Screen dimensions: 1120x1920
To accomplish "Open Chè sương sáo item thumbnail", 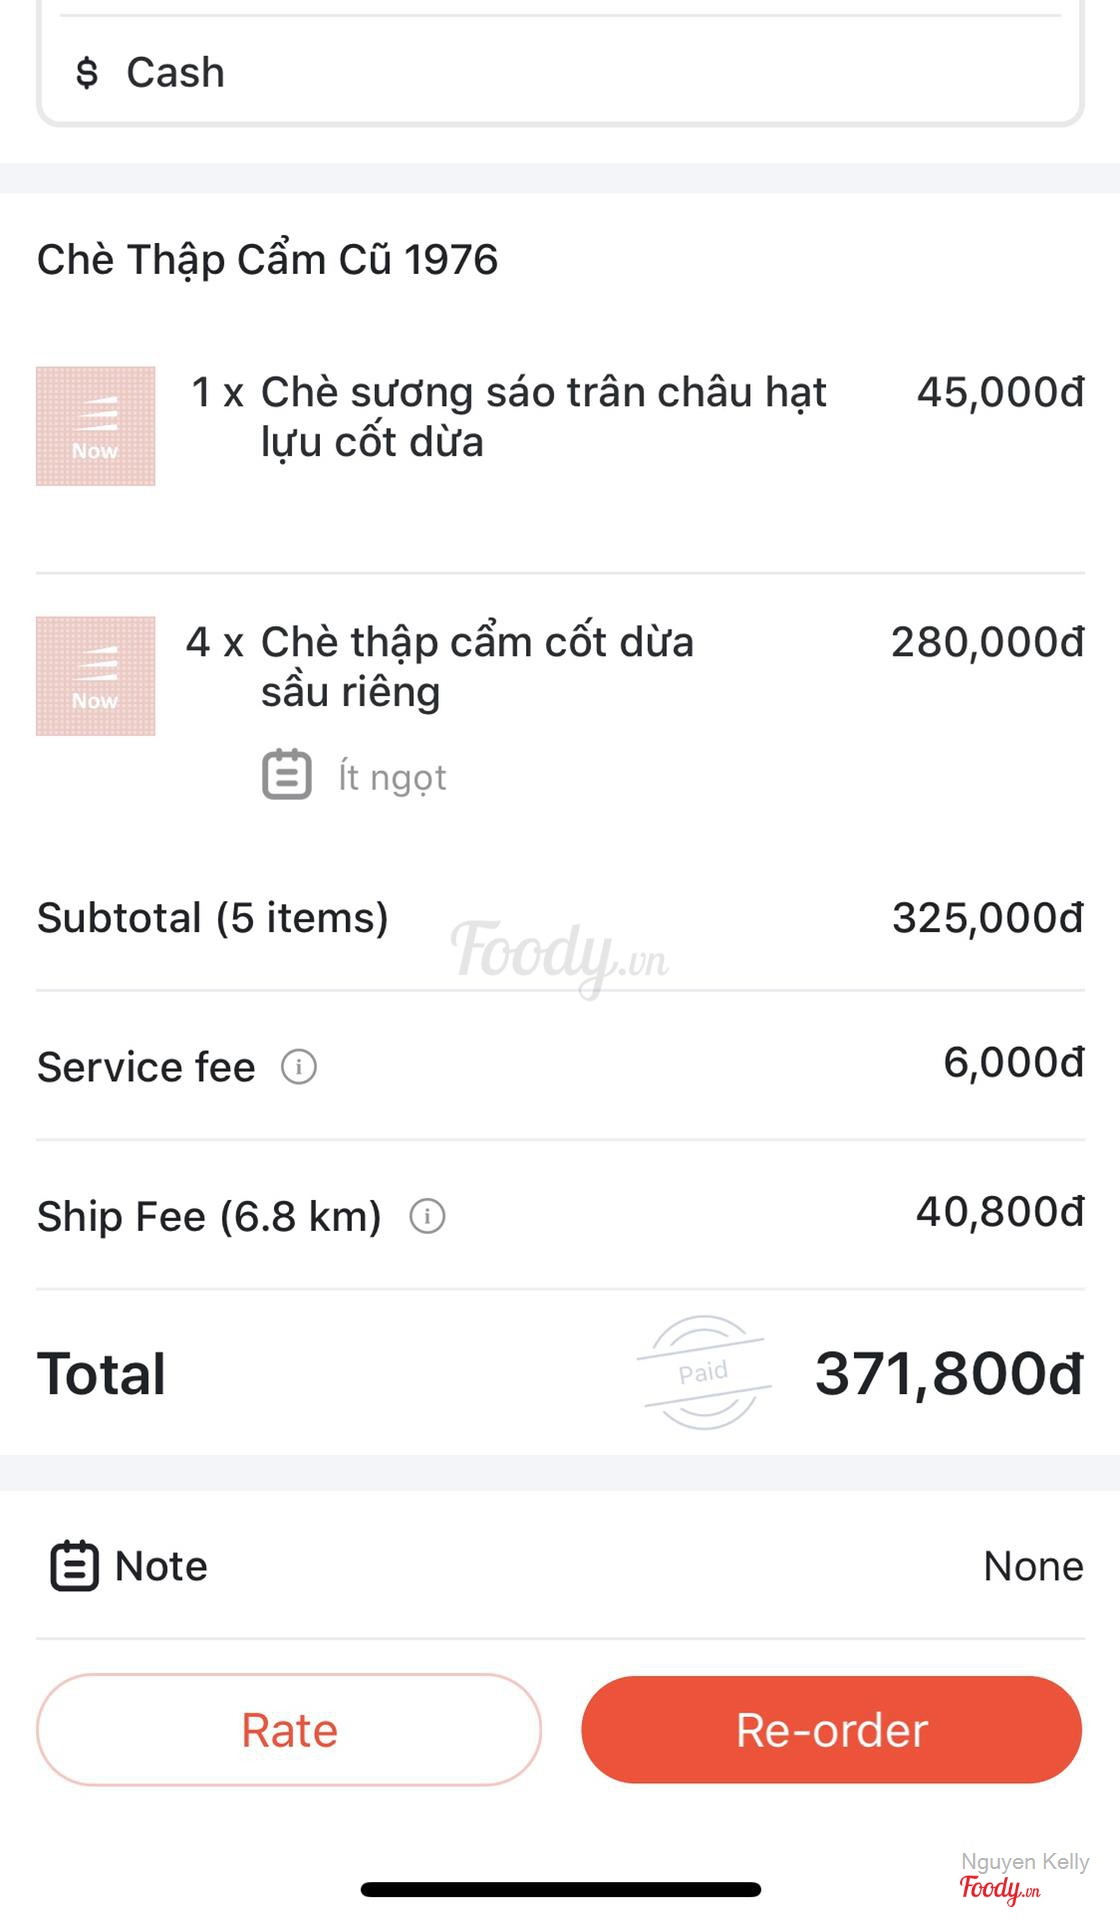I will point(96,426).
